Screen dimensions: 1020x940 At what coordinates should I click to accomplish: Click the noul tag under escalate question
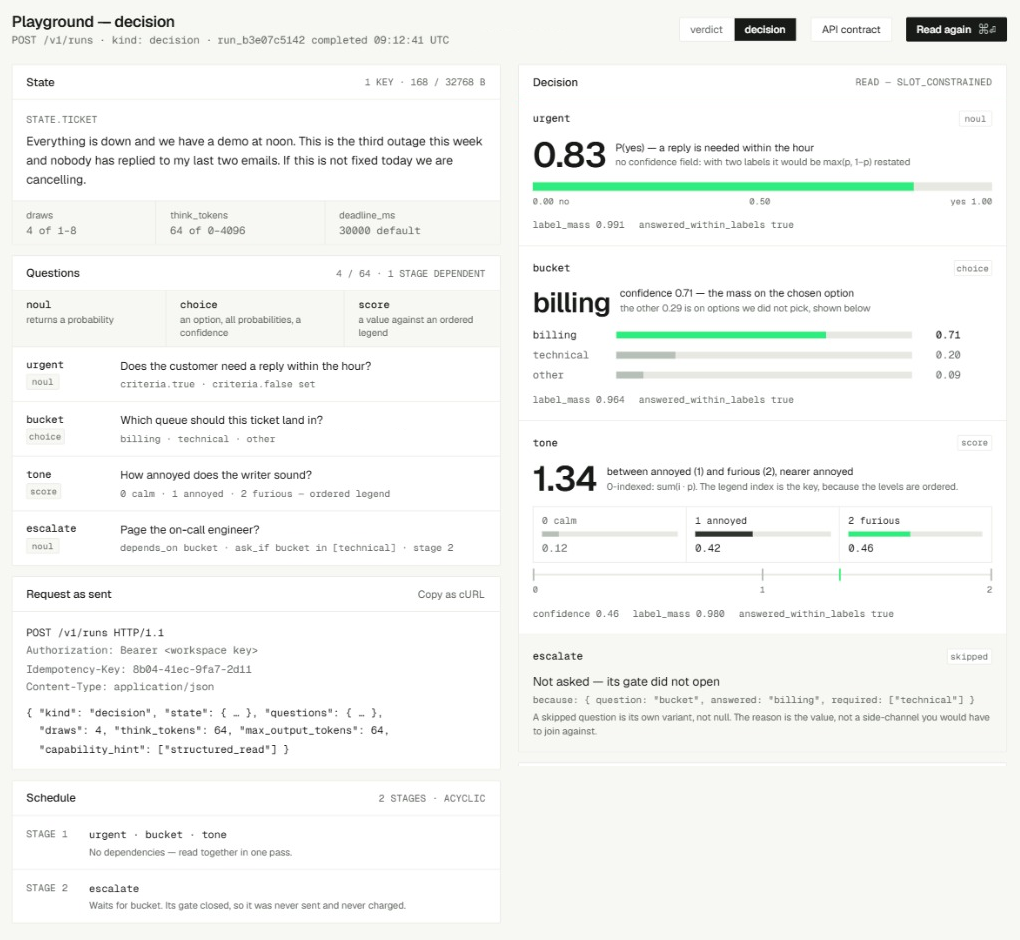point(42,546)
